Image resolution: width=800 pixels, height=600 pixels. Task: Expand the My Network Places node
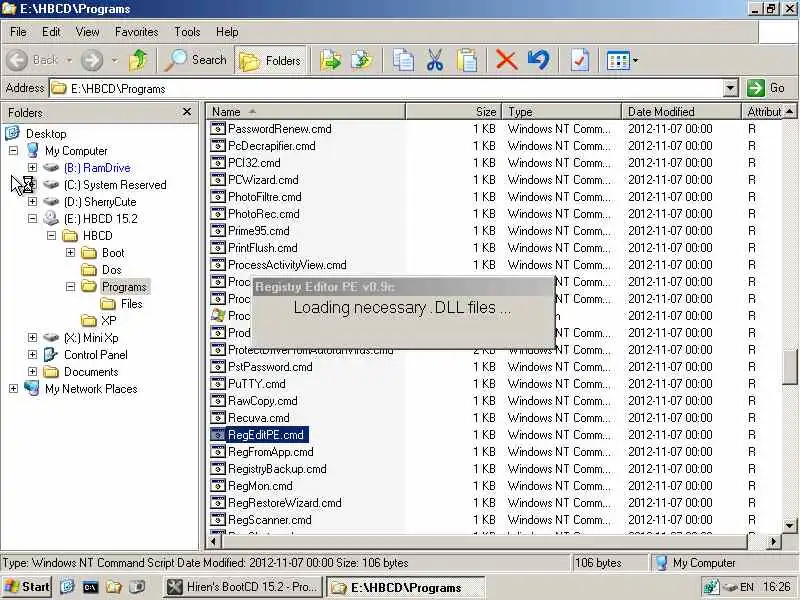click(13, 388)
